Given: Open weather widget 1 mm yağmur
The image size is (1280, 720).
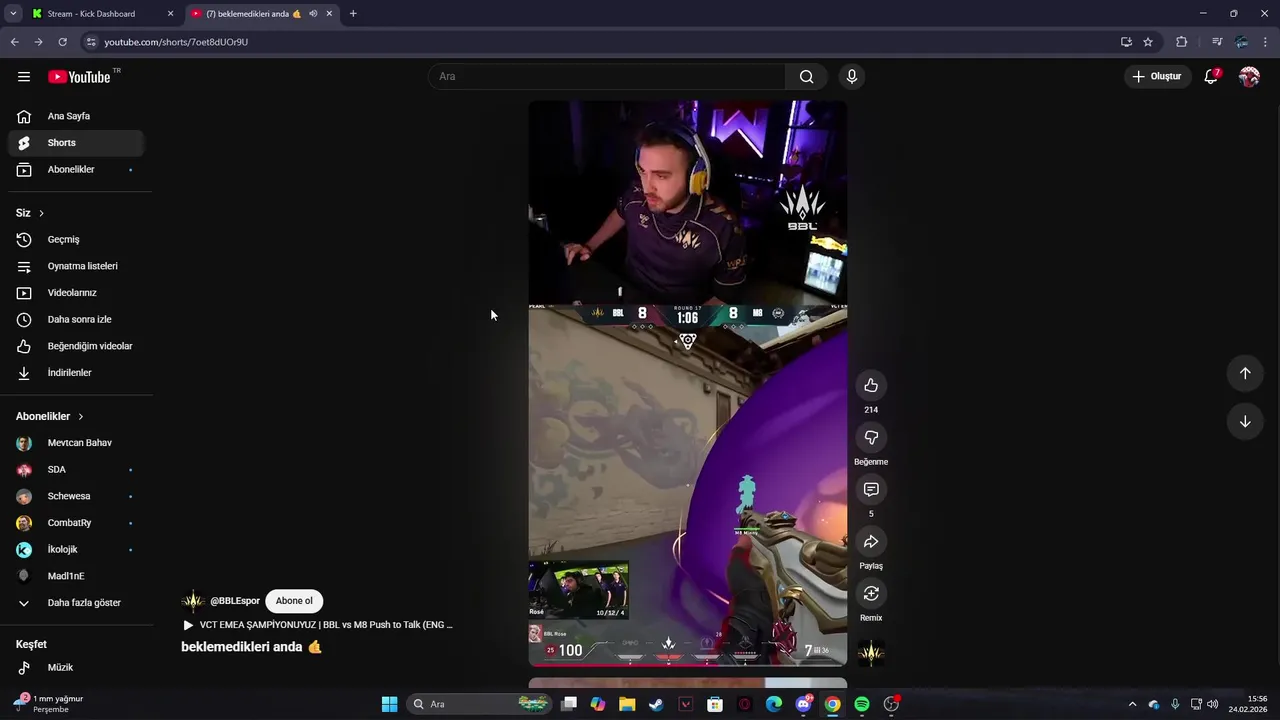Looking at the screenshot, I should [50, 704].
